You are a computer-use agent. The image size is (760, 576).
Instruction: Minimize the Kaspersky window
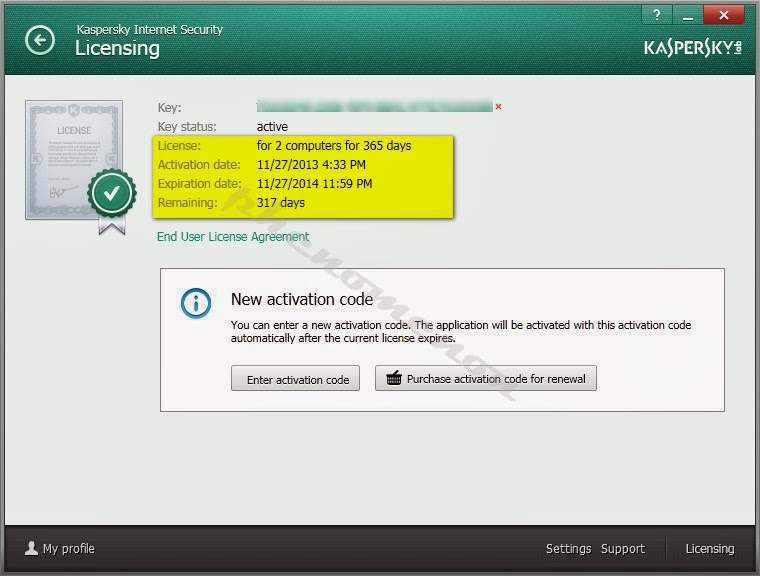(687, 15)
